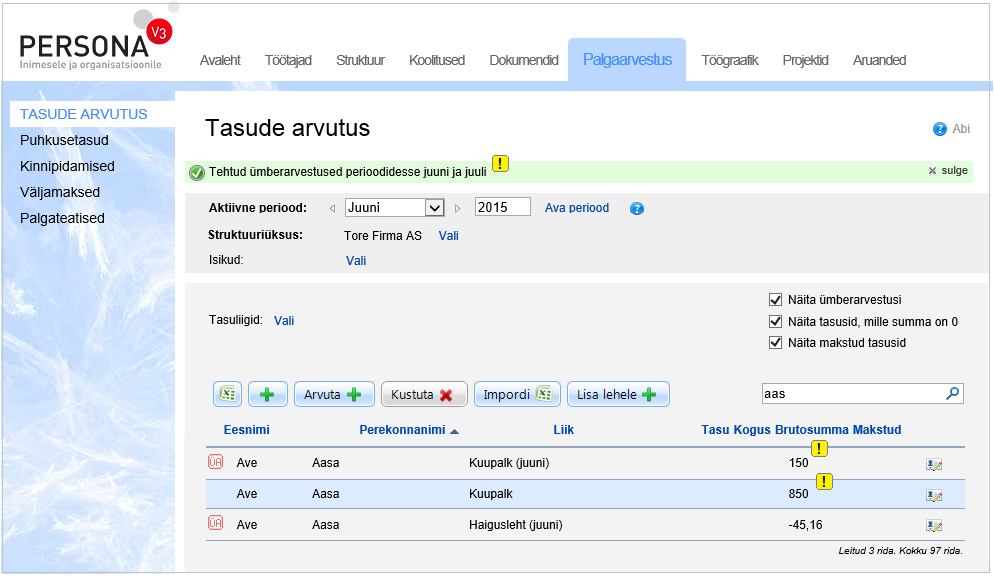Click the green plus add button

(x=267, y=394)
